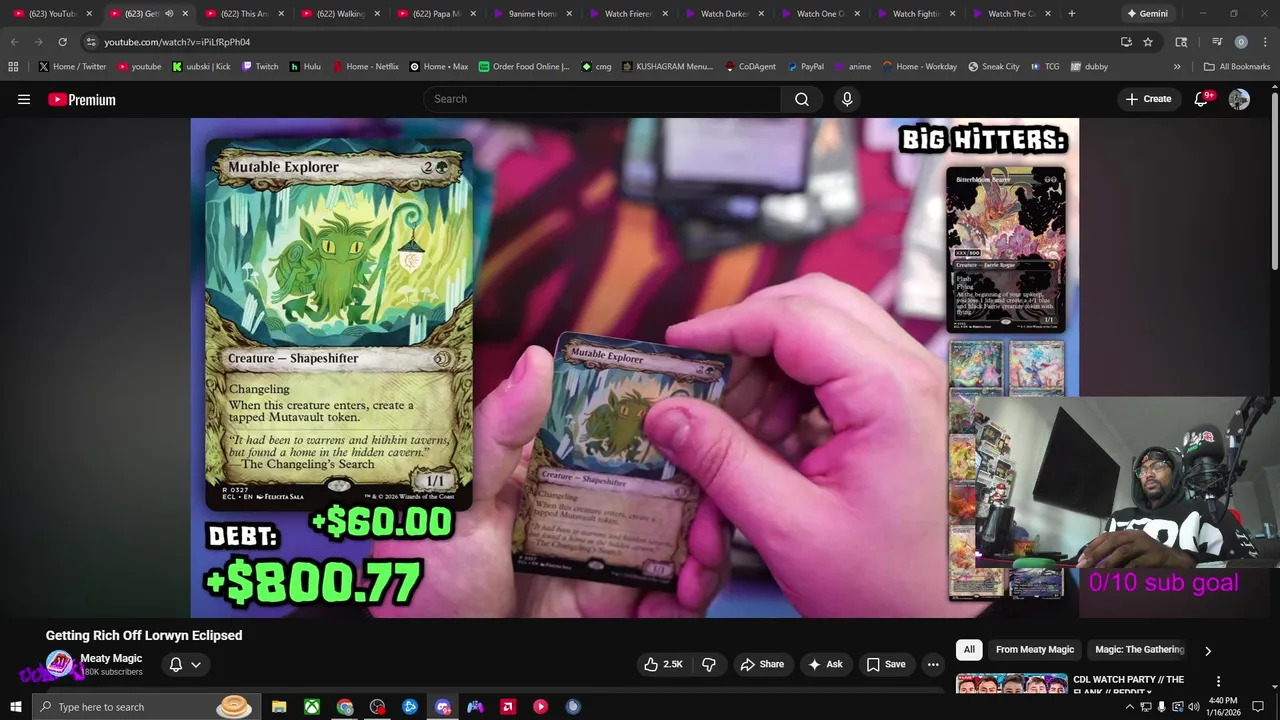Select the All filter chip
Image resolution: width=1280 pixels, height=720 pixels.
coord(969,650)
